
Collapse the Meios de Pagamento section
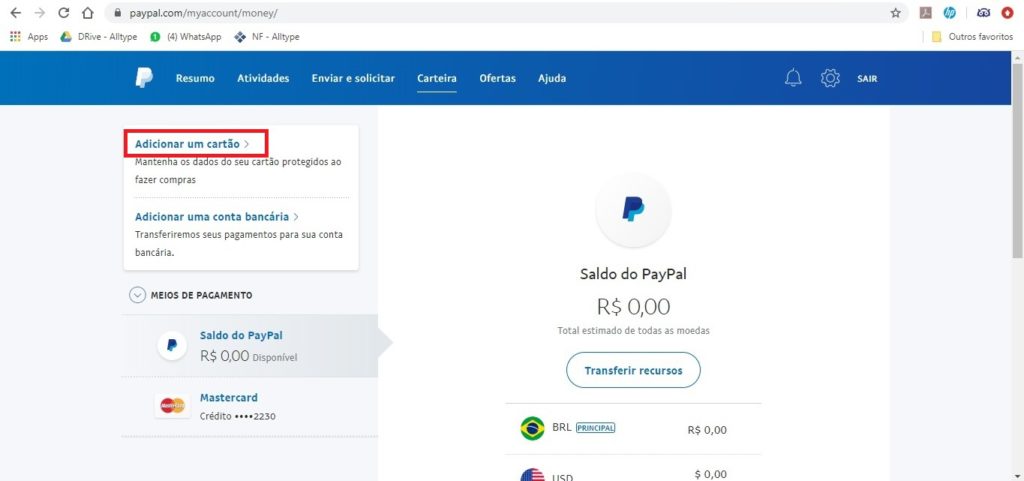pos(137,295)
